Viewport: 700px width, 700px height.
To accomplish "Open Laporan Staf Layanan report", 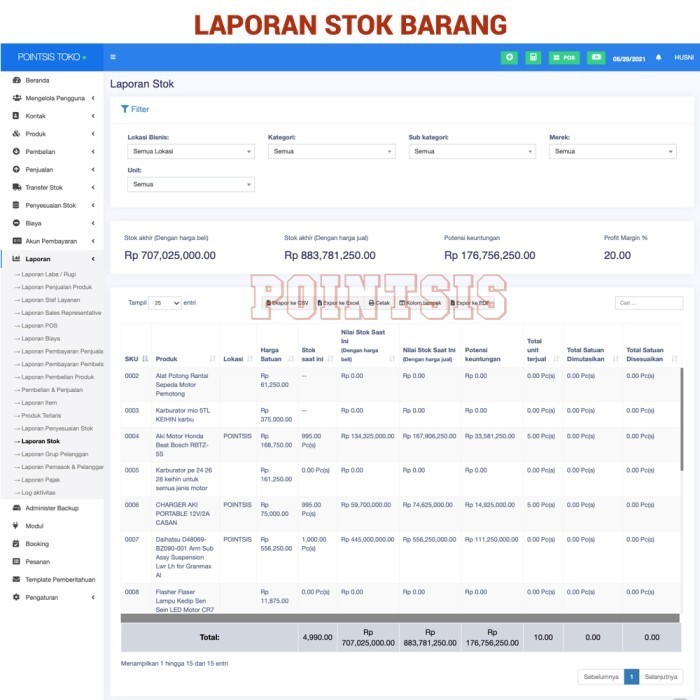I will (50, 300).
